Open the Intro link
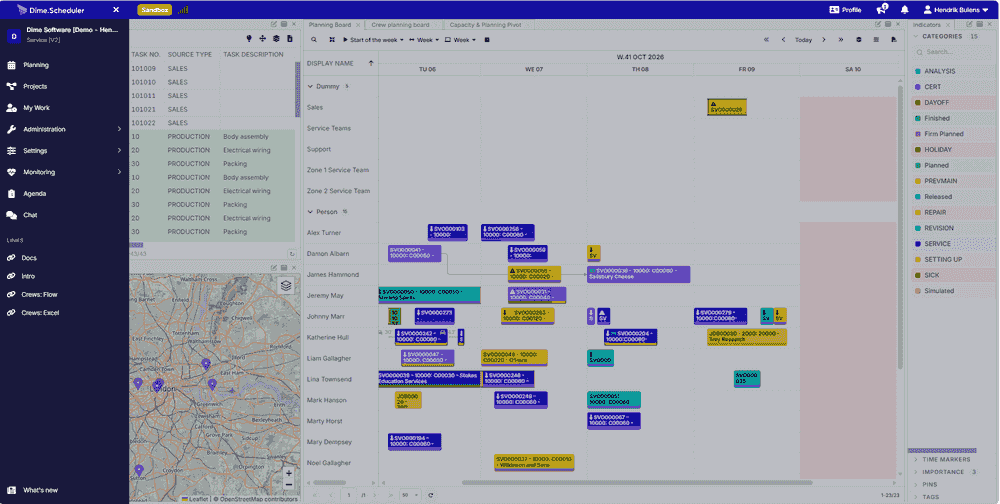This screenshot has width=1000, height=504. (x=28, y=276)
